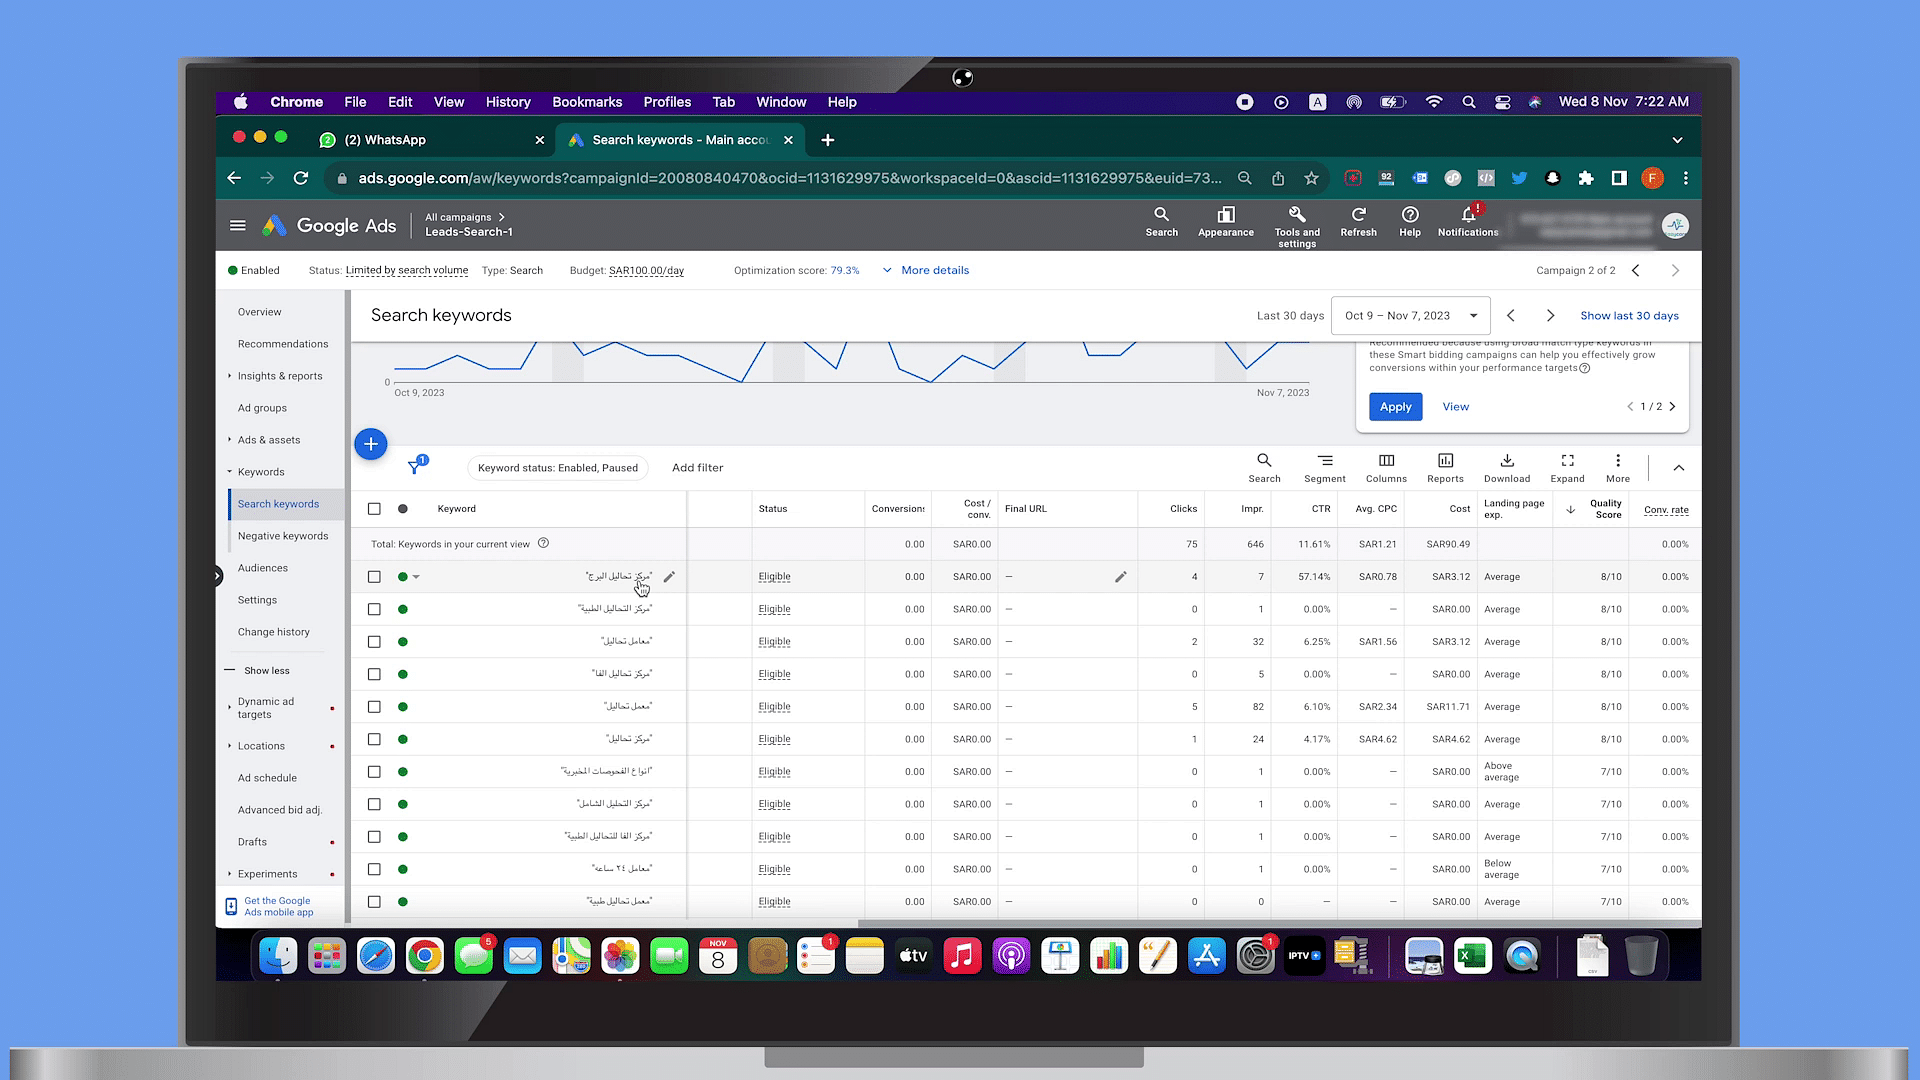1920x1080 pixels.
Task: Reload the page with Chrome reload button
Action: (x=301, y=178)
